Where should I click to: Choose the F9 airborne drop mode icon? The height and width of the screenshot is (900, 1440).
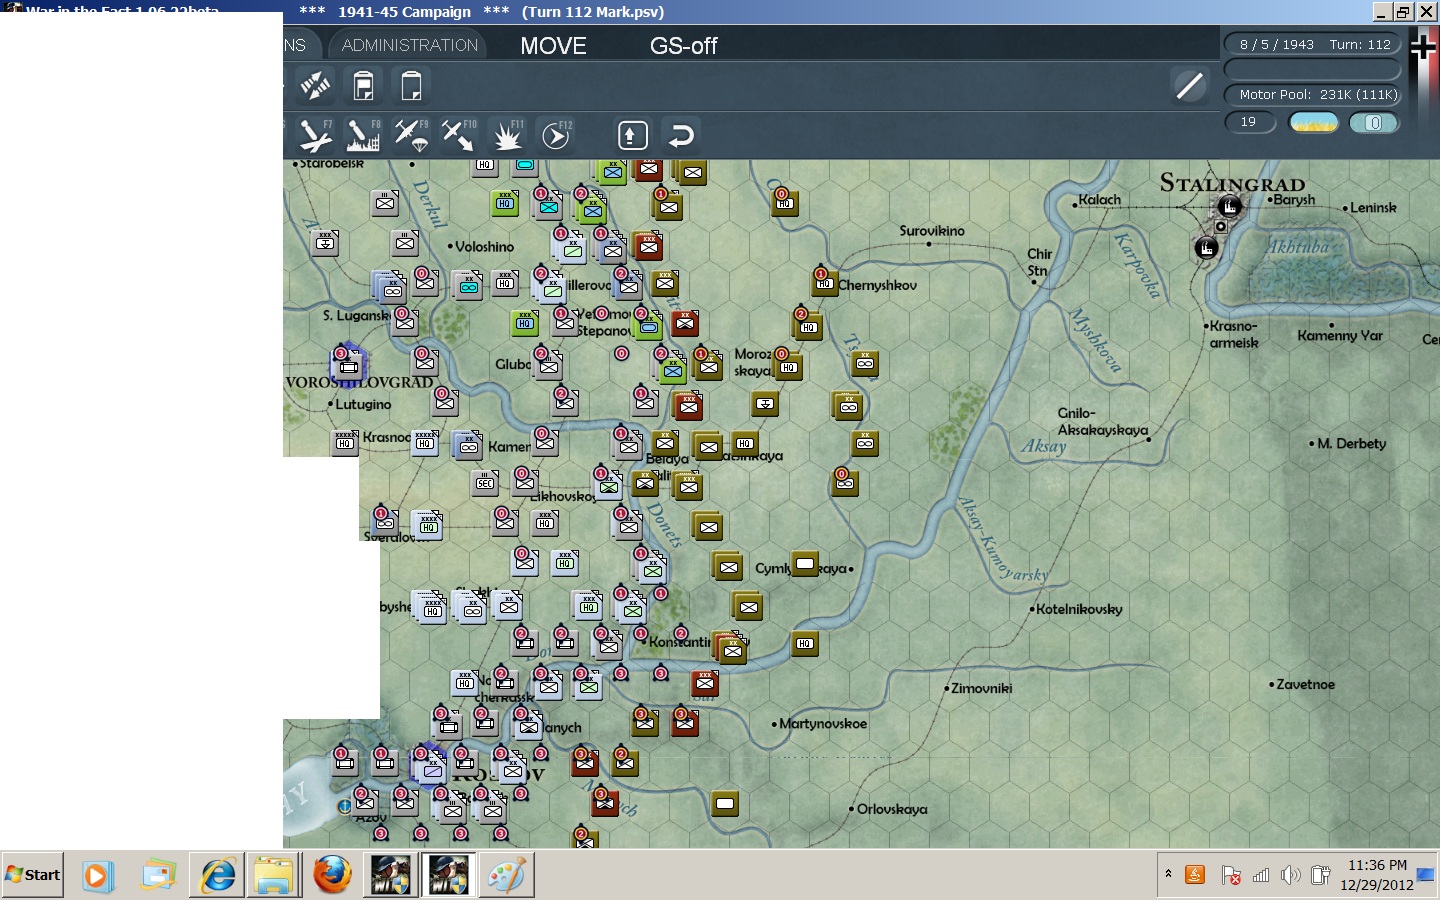(411, 135)
